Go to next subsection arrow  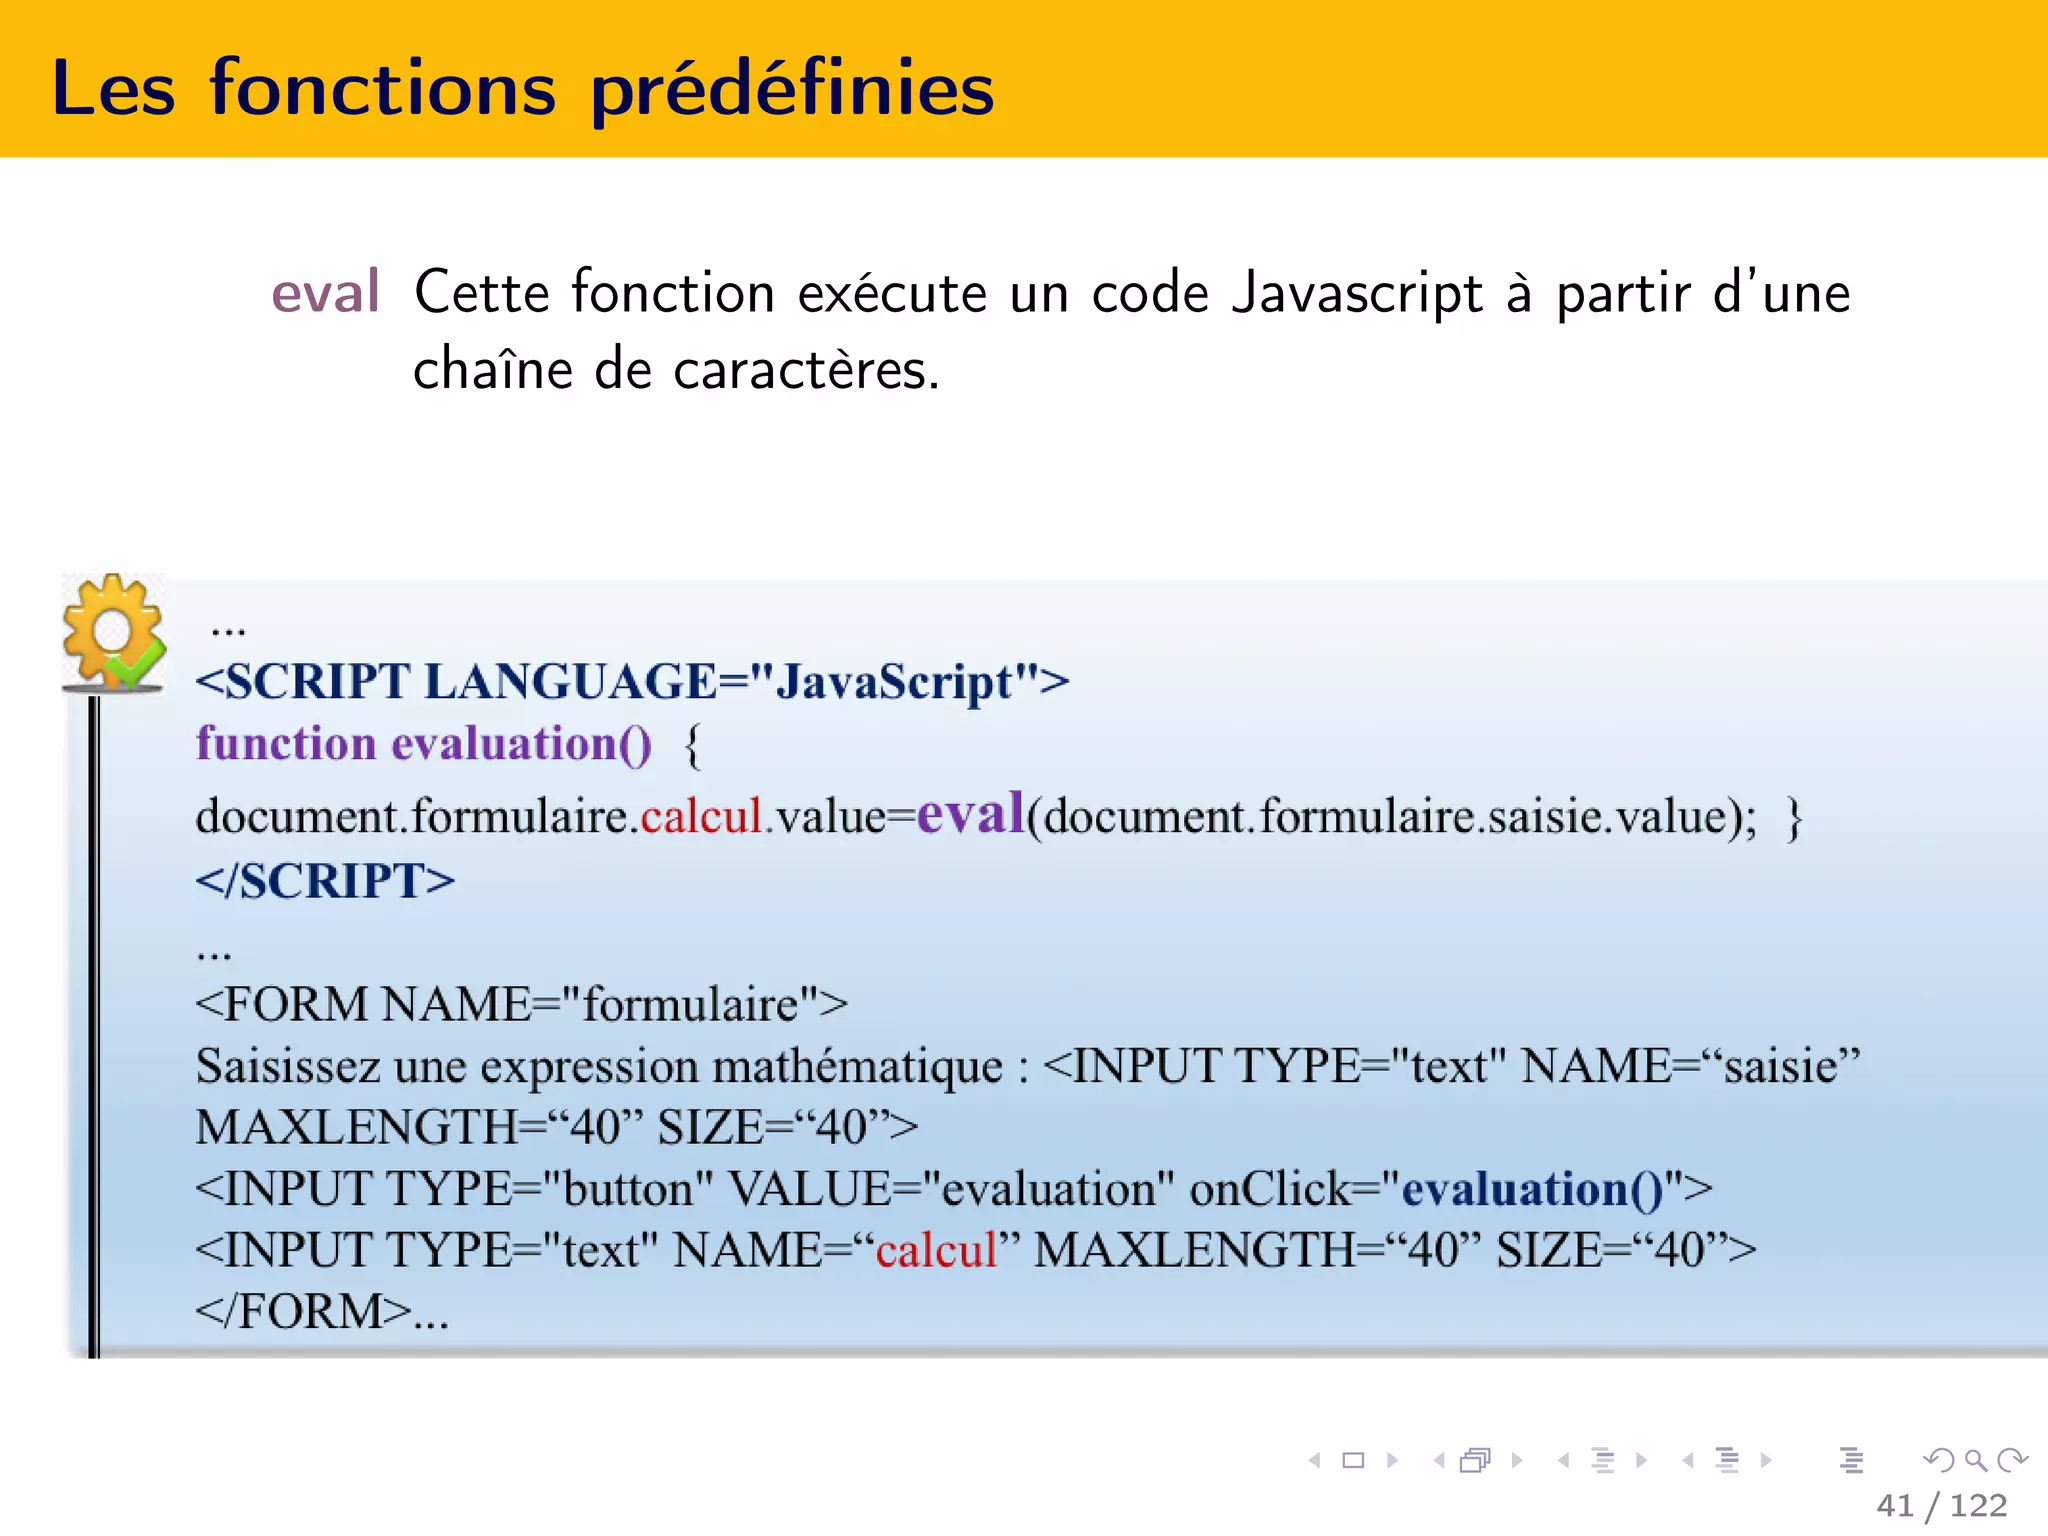click(x=1641, y=1461)
